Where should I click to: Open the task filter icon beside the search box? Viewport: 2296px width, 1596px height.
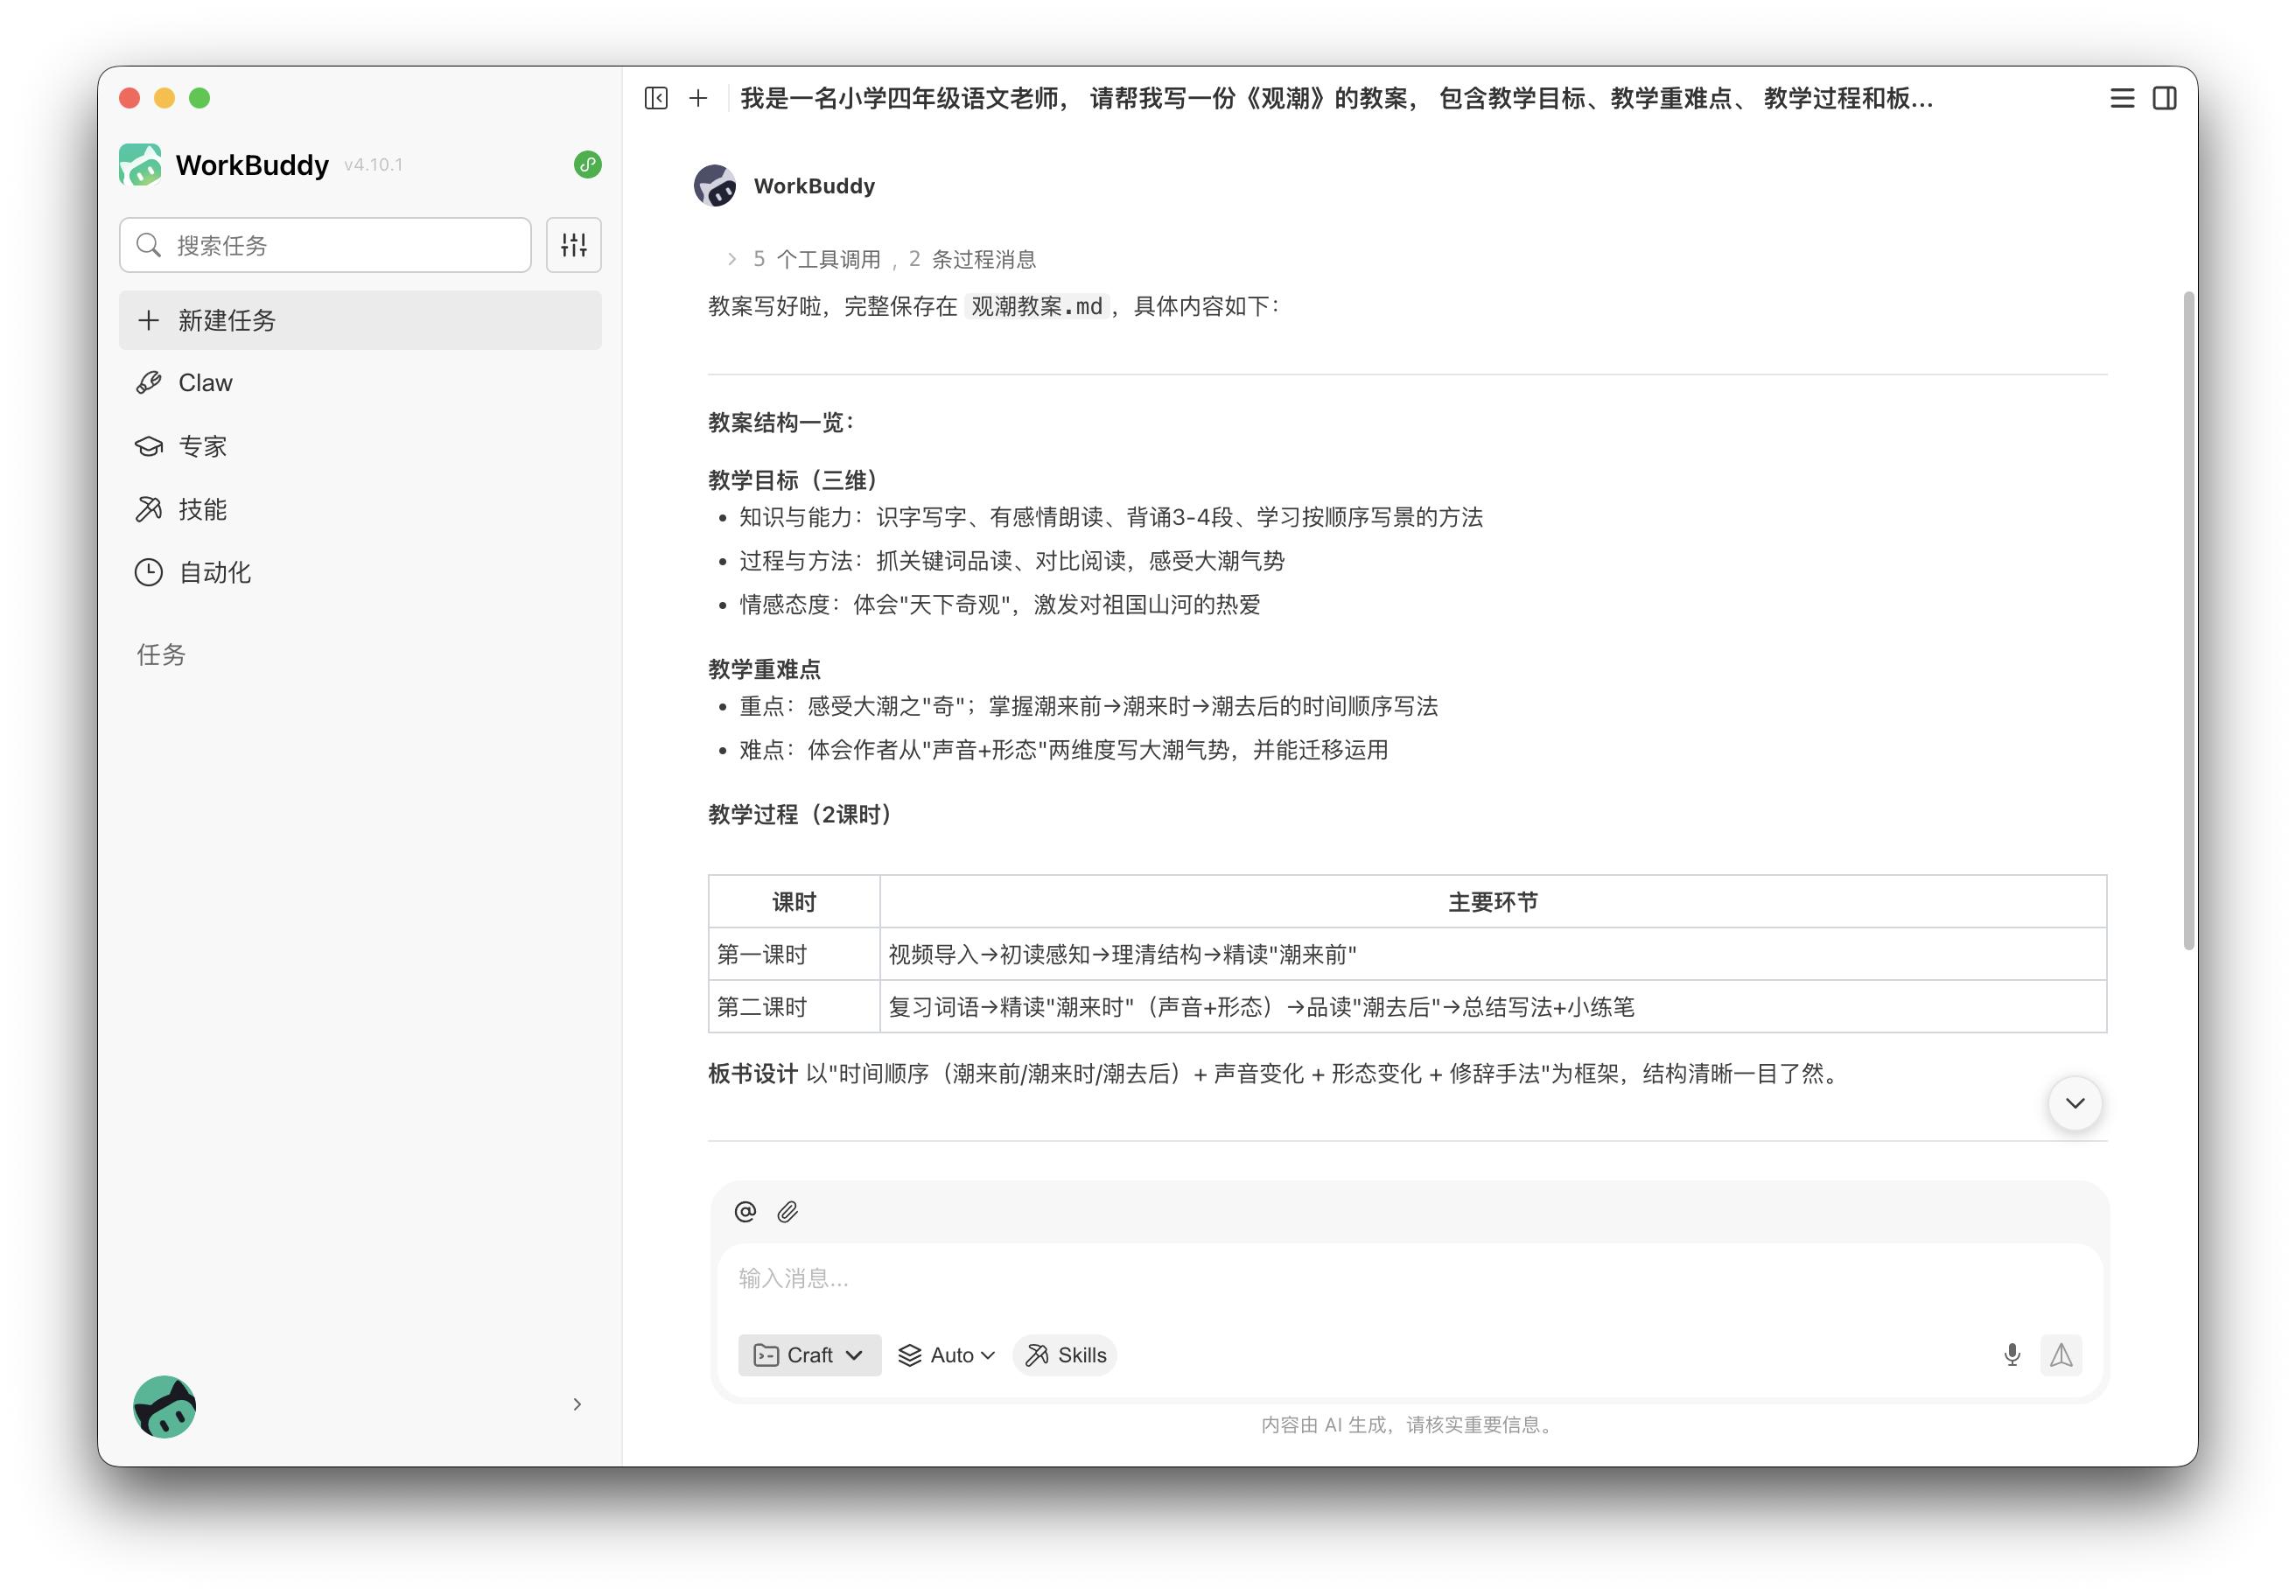pos(574,244)
